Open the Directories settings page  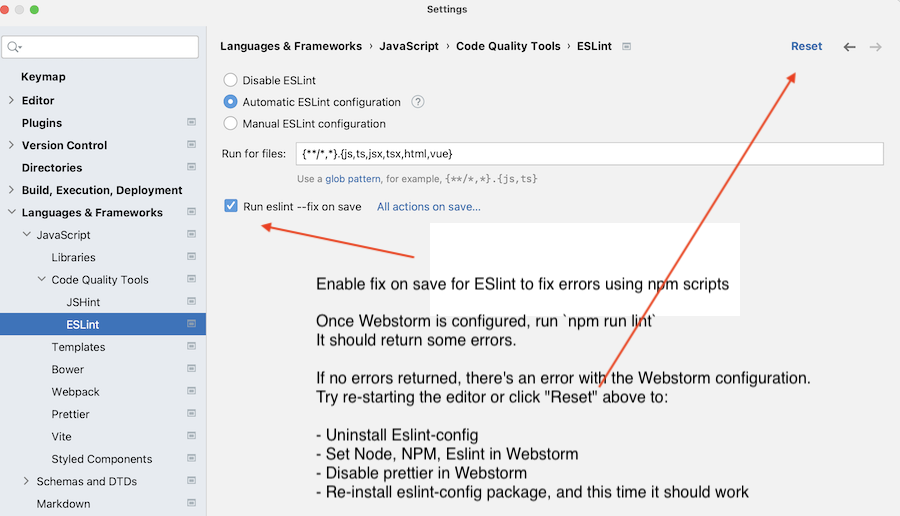point(52,168)
